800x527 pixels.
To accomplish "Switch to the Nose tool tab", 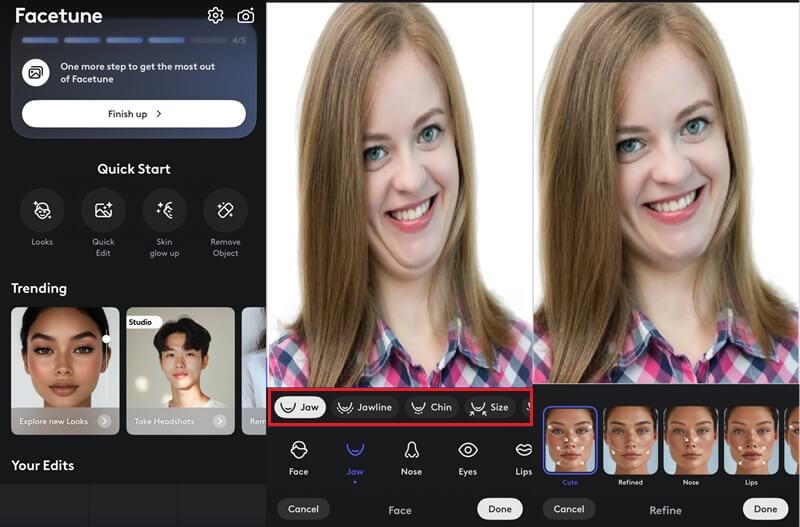I will pyautogui.click(x=411, y=458).
